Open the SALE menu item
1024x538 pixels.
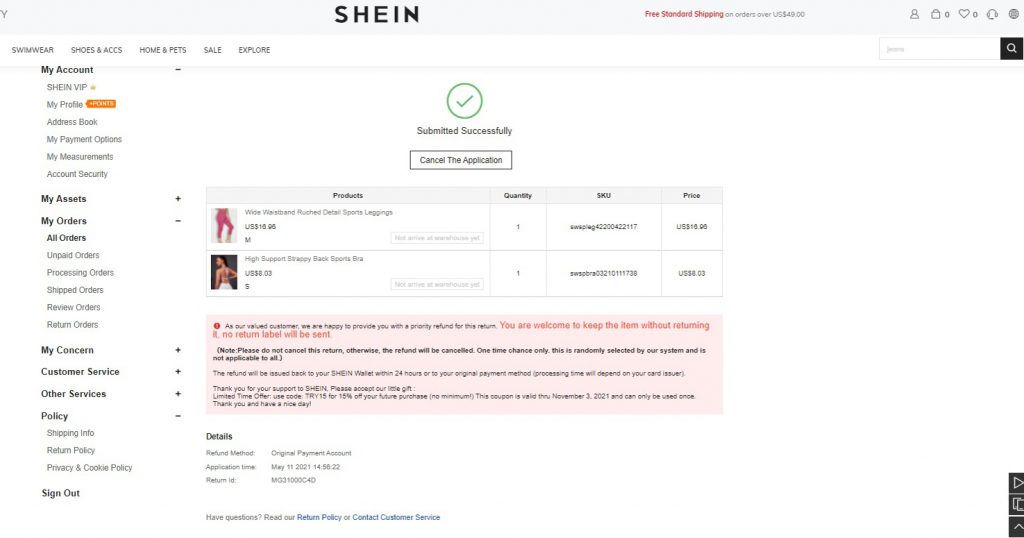212,50
